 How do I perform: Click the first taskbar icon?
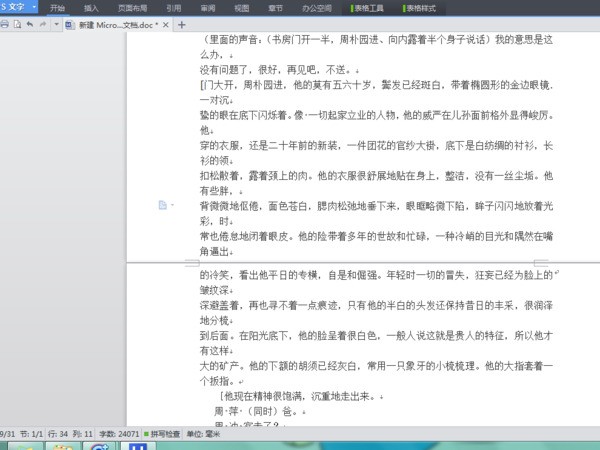pyautogui.click(x=25, y=446)
